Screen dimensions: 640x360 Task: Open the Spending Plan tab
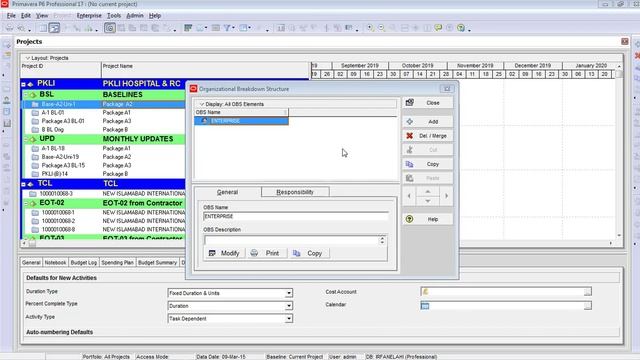click(118, 262)
